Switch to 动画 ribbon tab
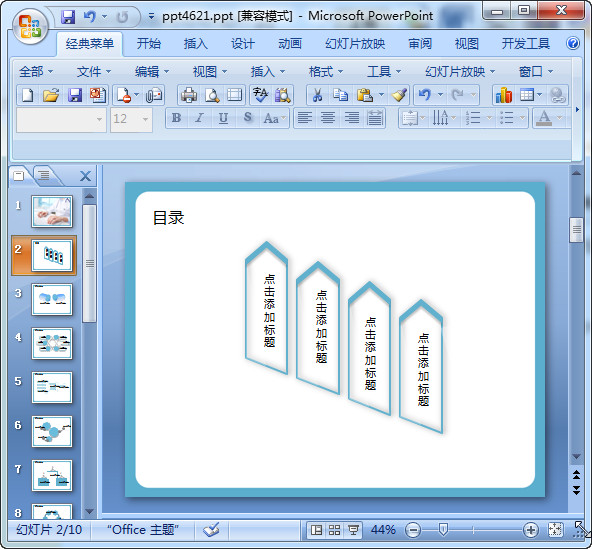The image size is (592, 549). click(290, 44)
